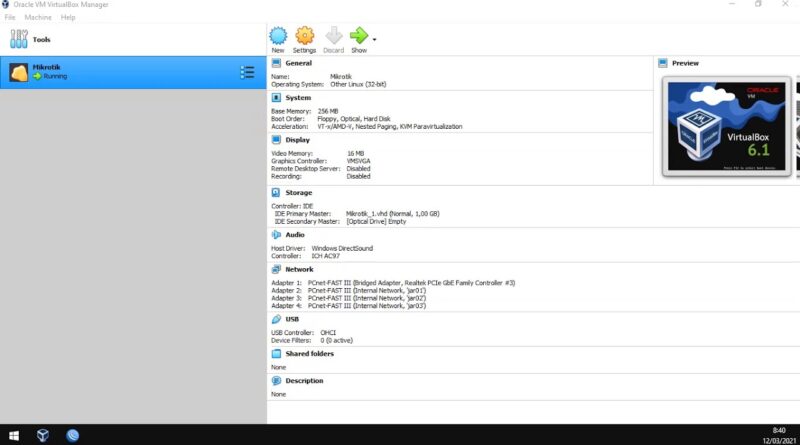Open the System section heading link

point(298,97)
